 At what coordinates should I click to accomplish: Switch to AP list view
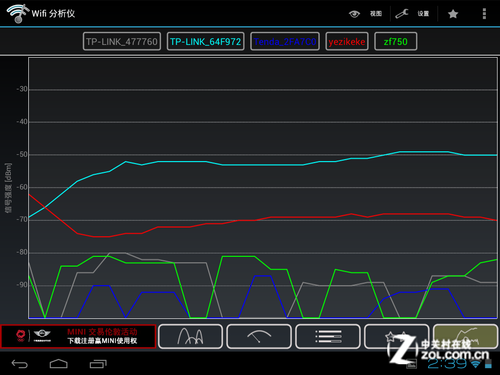pos(328,336)
